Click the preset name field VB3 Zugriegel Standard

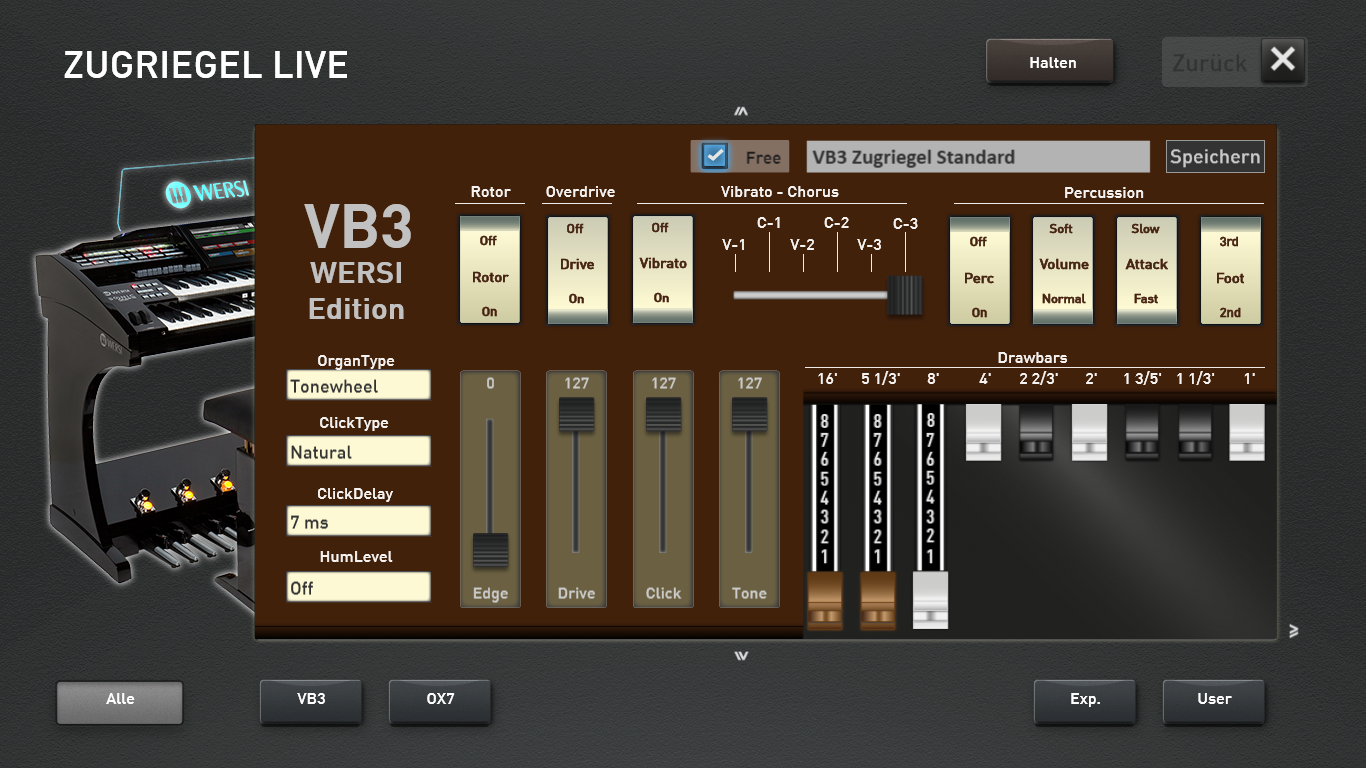click(978, 157)
